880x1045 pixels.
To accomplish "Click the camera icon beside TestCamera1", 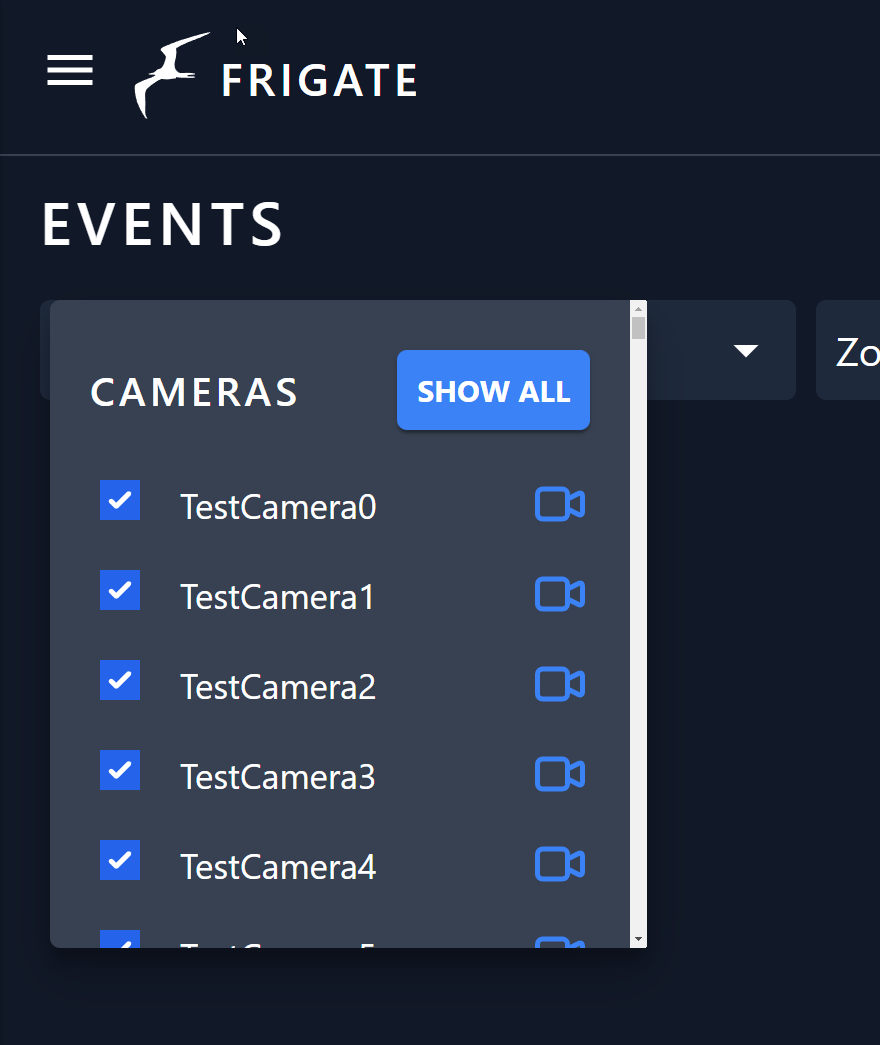I will click(x=560, y=594).
